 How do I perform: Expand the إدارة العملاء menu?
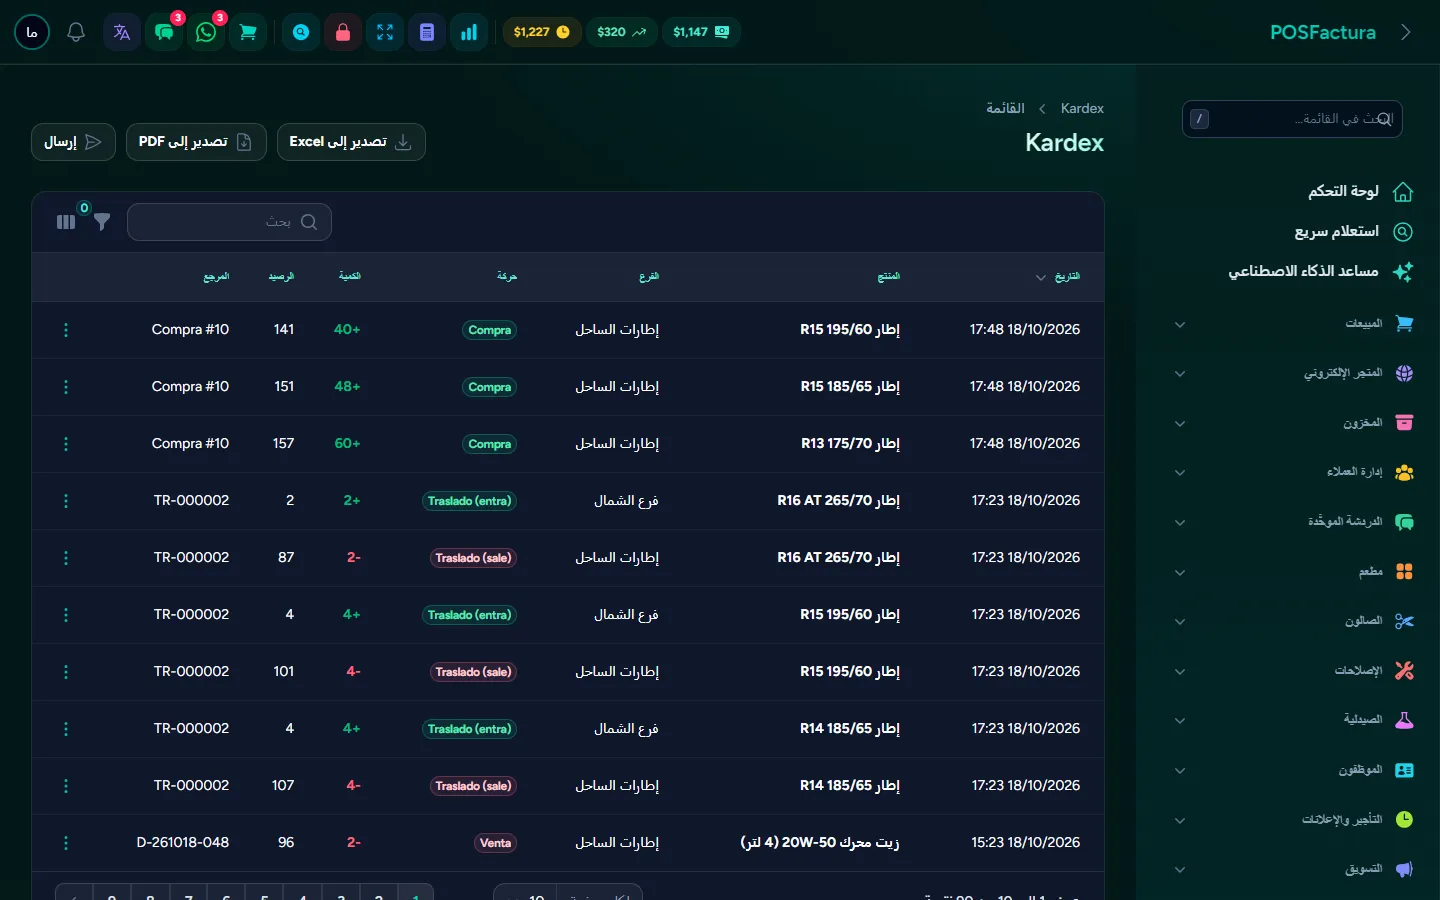pyautogui.click(x=1292, y=472)
